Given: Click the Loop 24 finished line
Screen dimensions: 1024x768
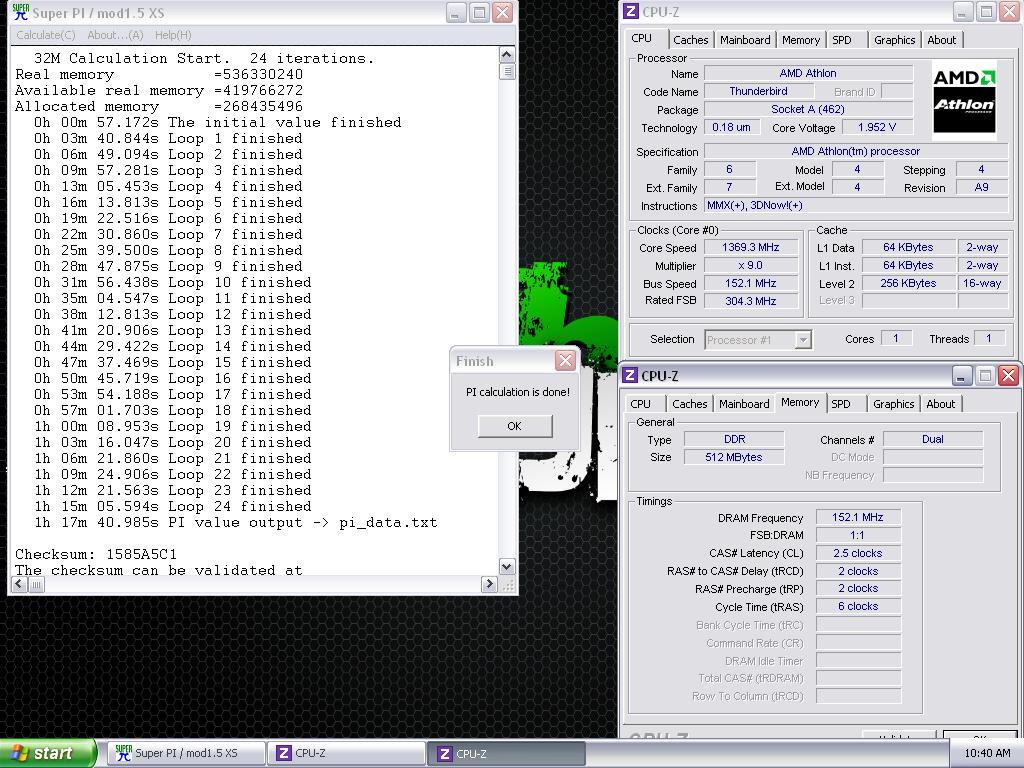Looking at the screenshot, I should pyautogui.click(x=172, y=507).
